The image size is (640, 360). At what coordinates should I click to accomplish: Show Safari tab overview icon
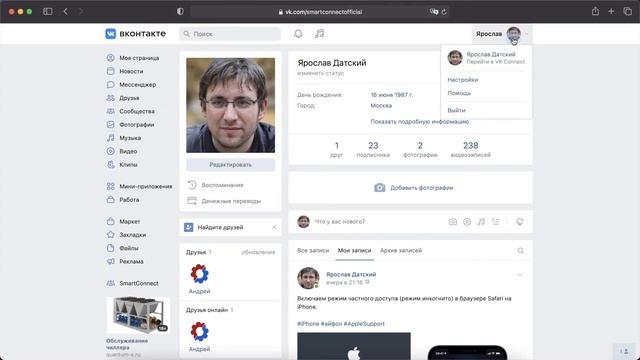[x=627, y=11]
